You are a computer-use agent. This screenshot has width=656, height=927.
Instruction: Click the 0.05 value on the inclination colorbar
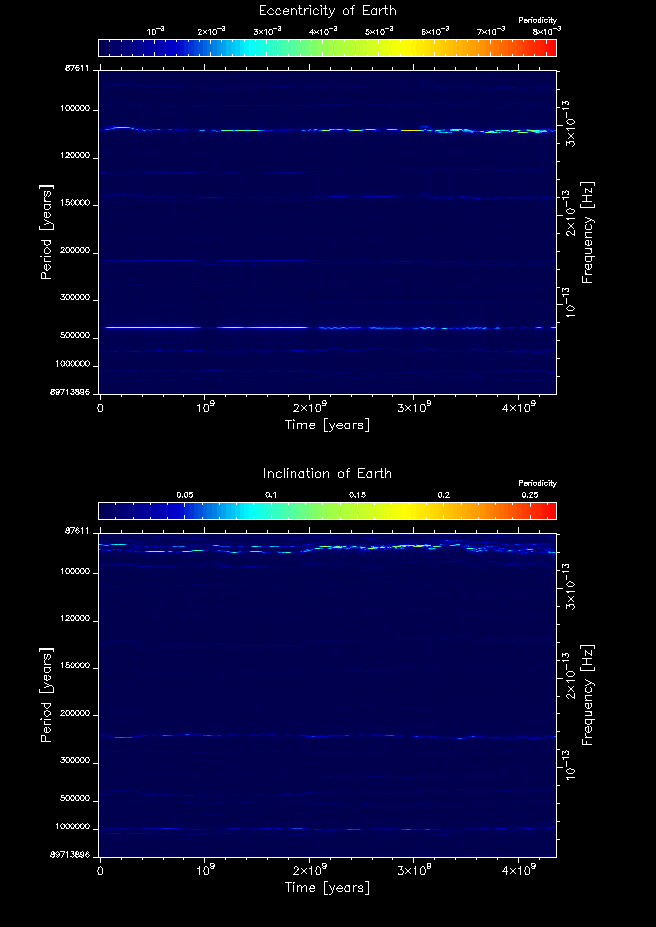(x=184, y=495)
